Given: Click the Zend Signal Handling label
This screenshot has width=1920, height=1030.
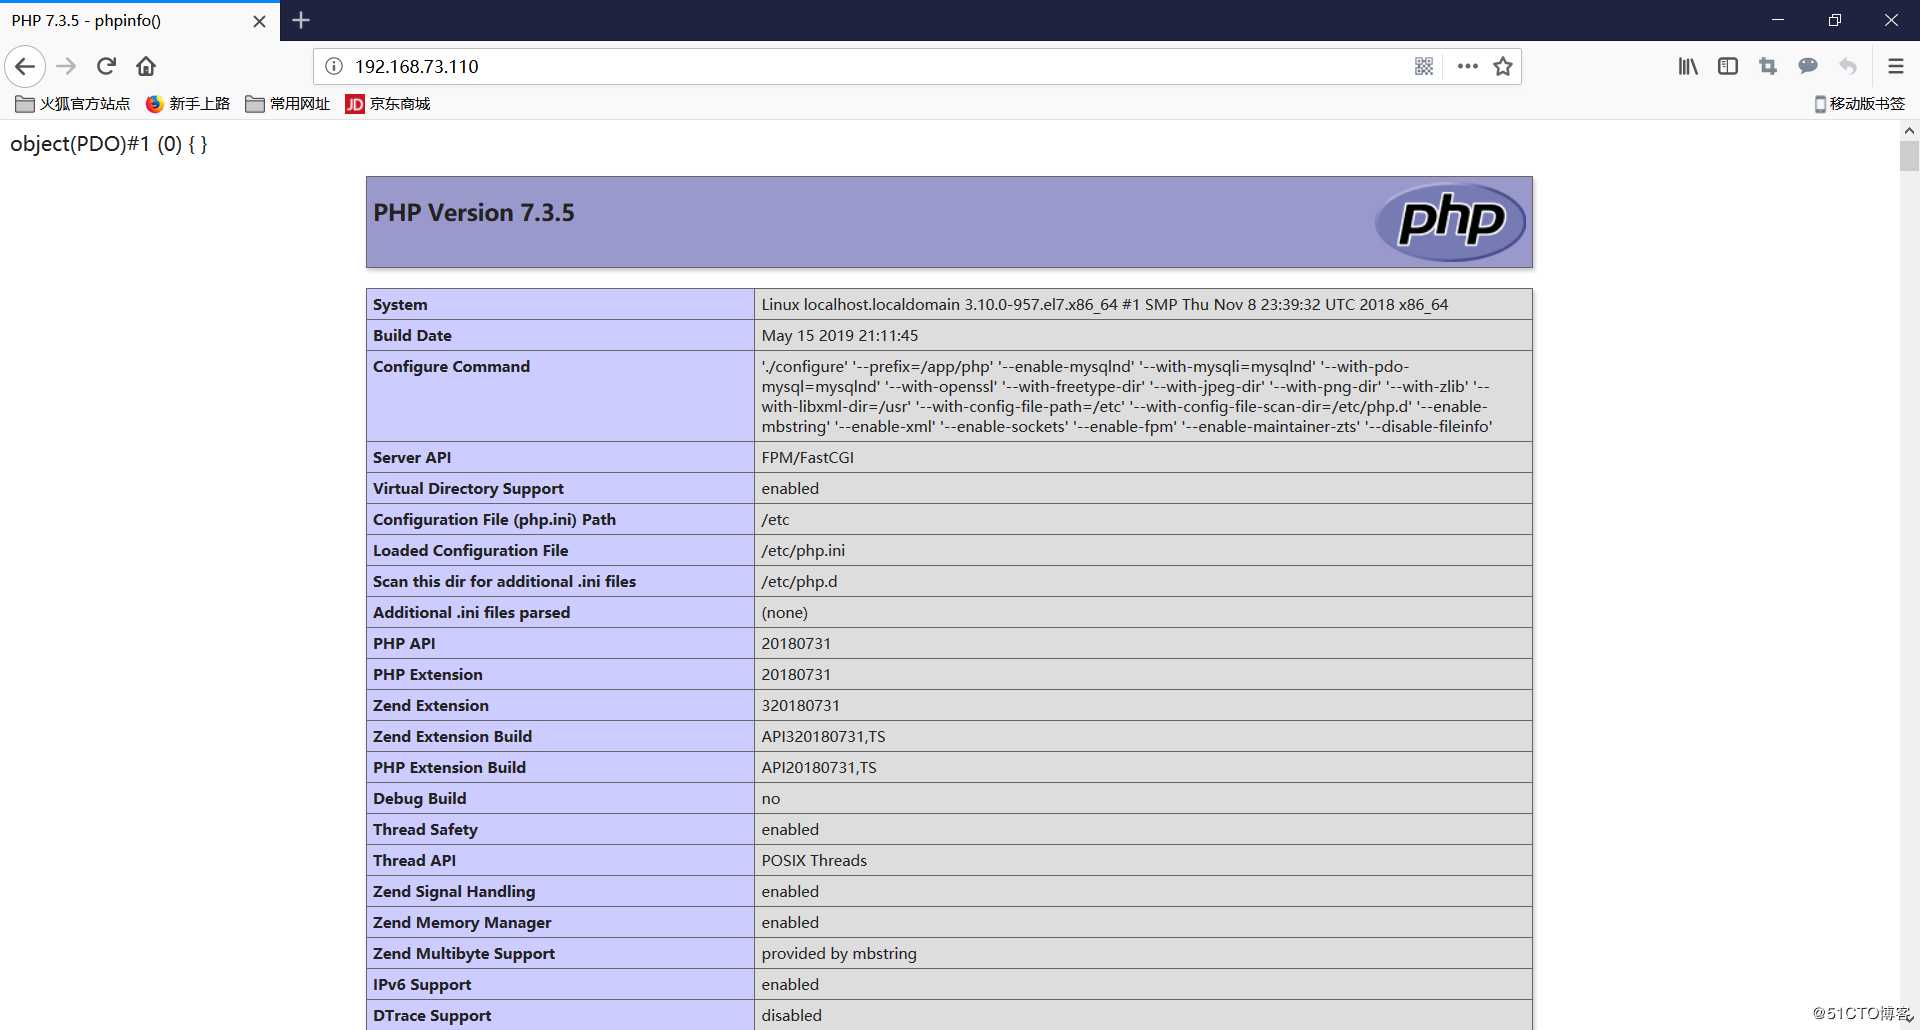Looking at the screenshot, I should tap(454, 892).
